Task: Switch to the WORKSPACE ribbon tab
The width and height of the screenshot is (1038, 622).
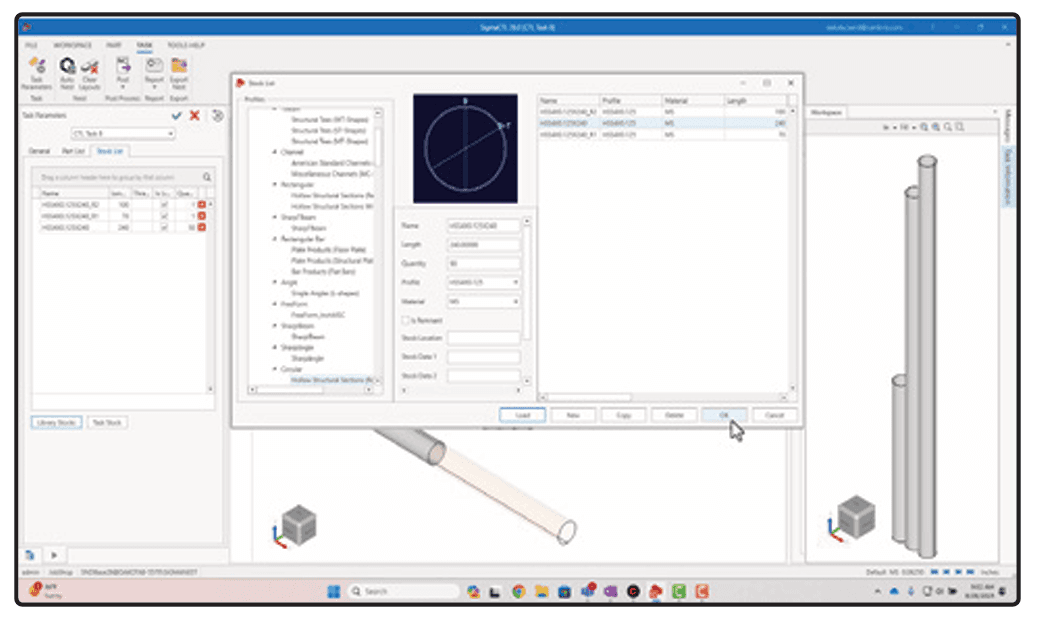Action: tap(73, 45)
